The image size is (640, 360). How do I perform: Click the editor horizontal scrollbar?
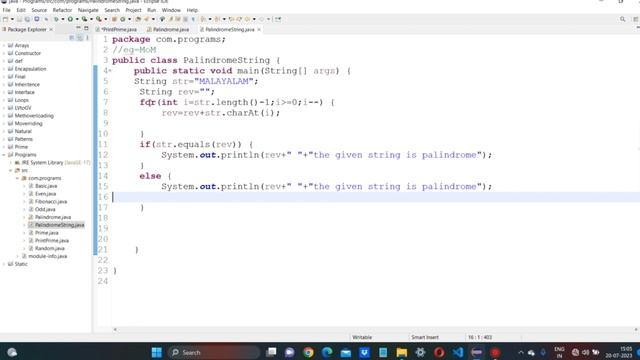pos(375,329)
